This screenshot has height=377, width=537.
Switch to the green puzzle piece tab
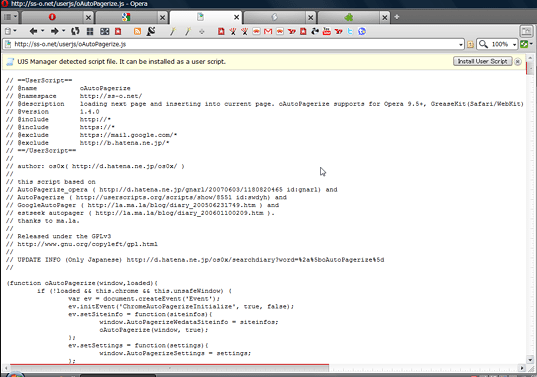coord(349,17)
